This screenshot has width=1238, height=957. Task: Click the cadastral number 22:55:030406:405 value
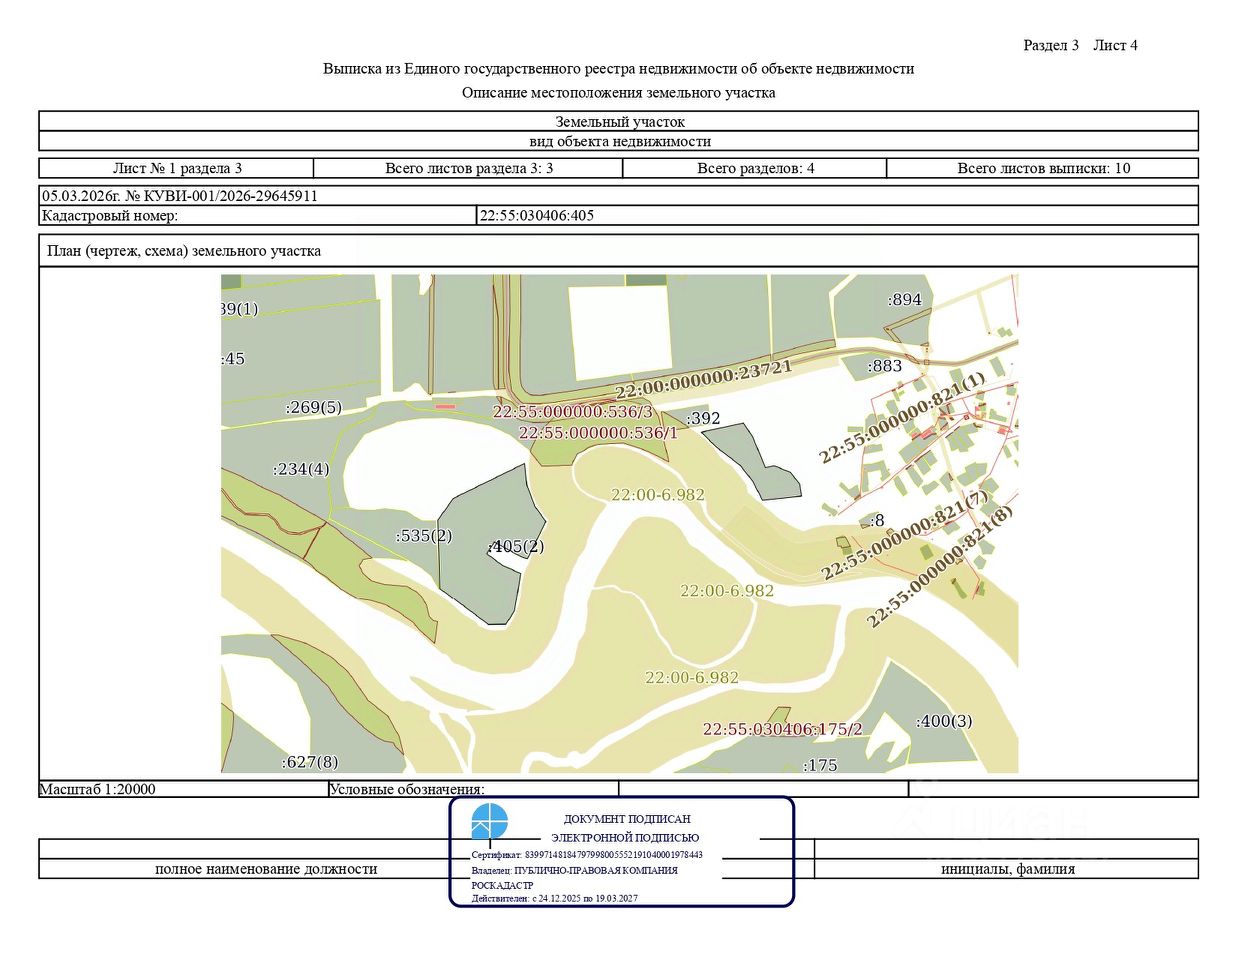point(537,215)
